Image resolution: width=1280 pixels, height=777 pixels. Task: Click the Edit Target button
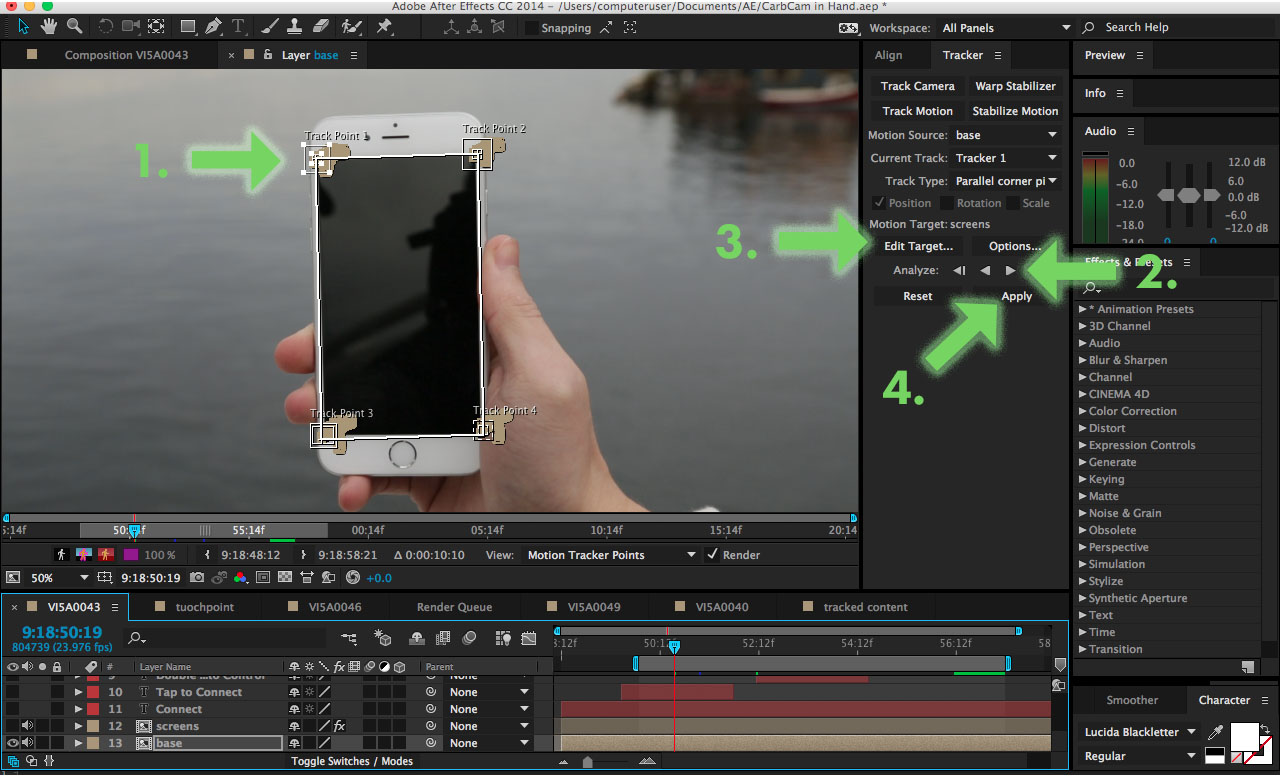918,246
